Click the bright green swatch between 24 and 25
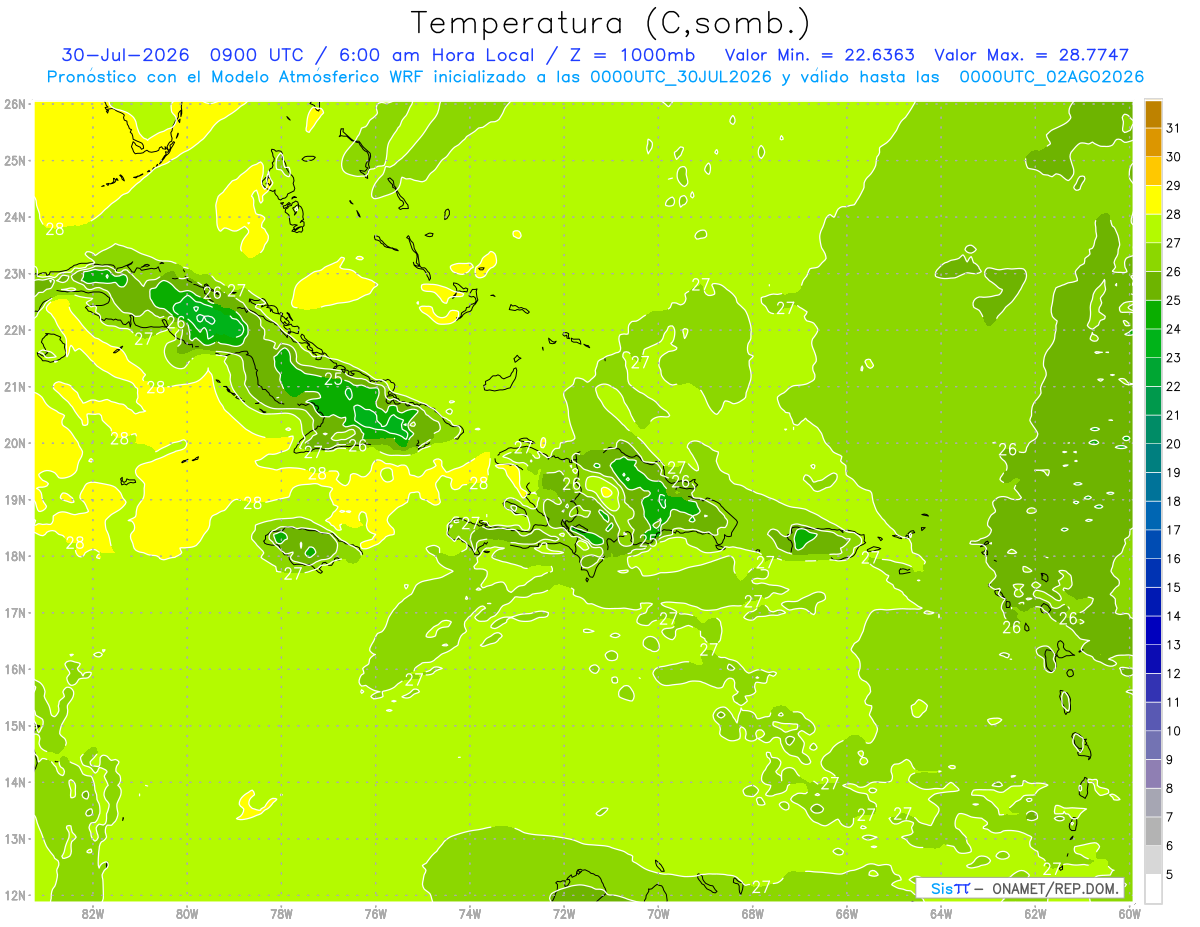 (x=1153, y=315)
